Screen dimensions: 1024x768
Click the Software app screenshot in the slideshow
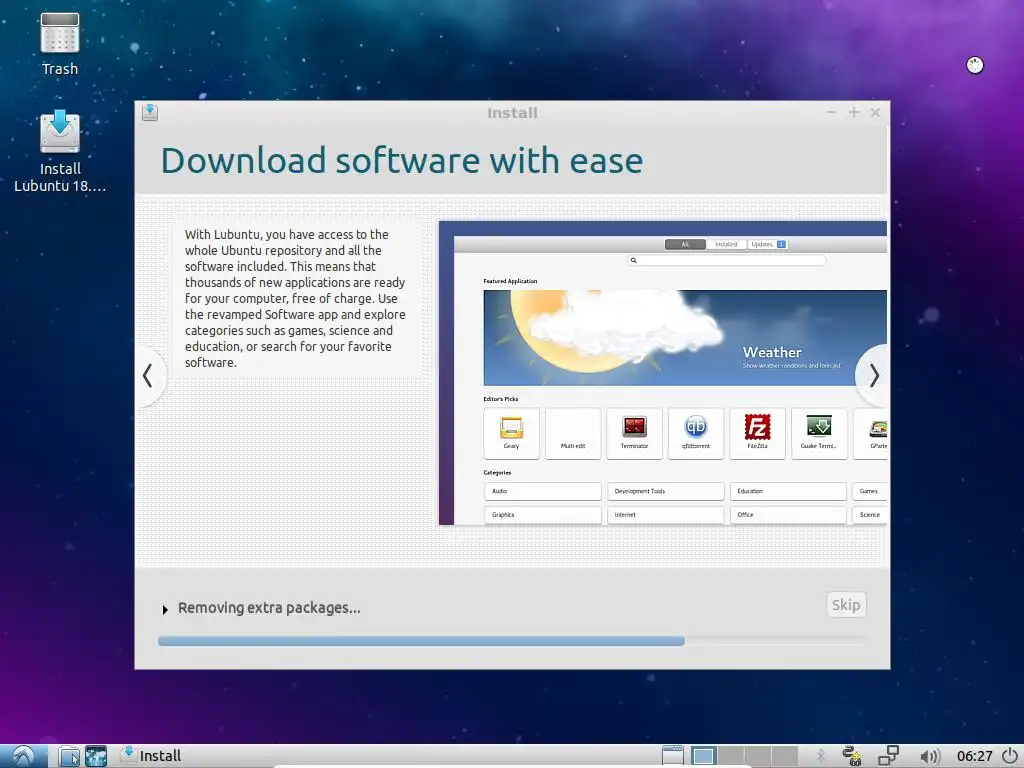[663, 373]
